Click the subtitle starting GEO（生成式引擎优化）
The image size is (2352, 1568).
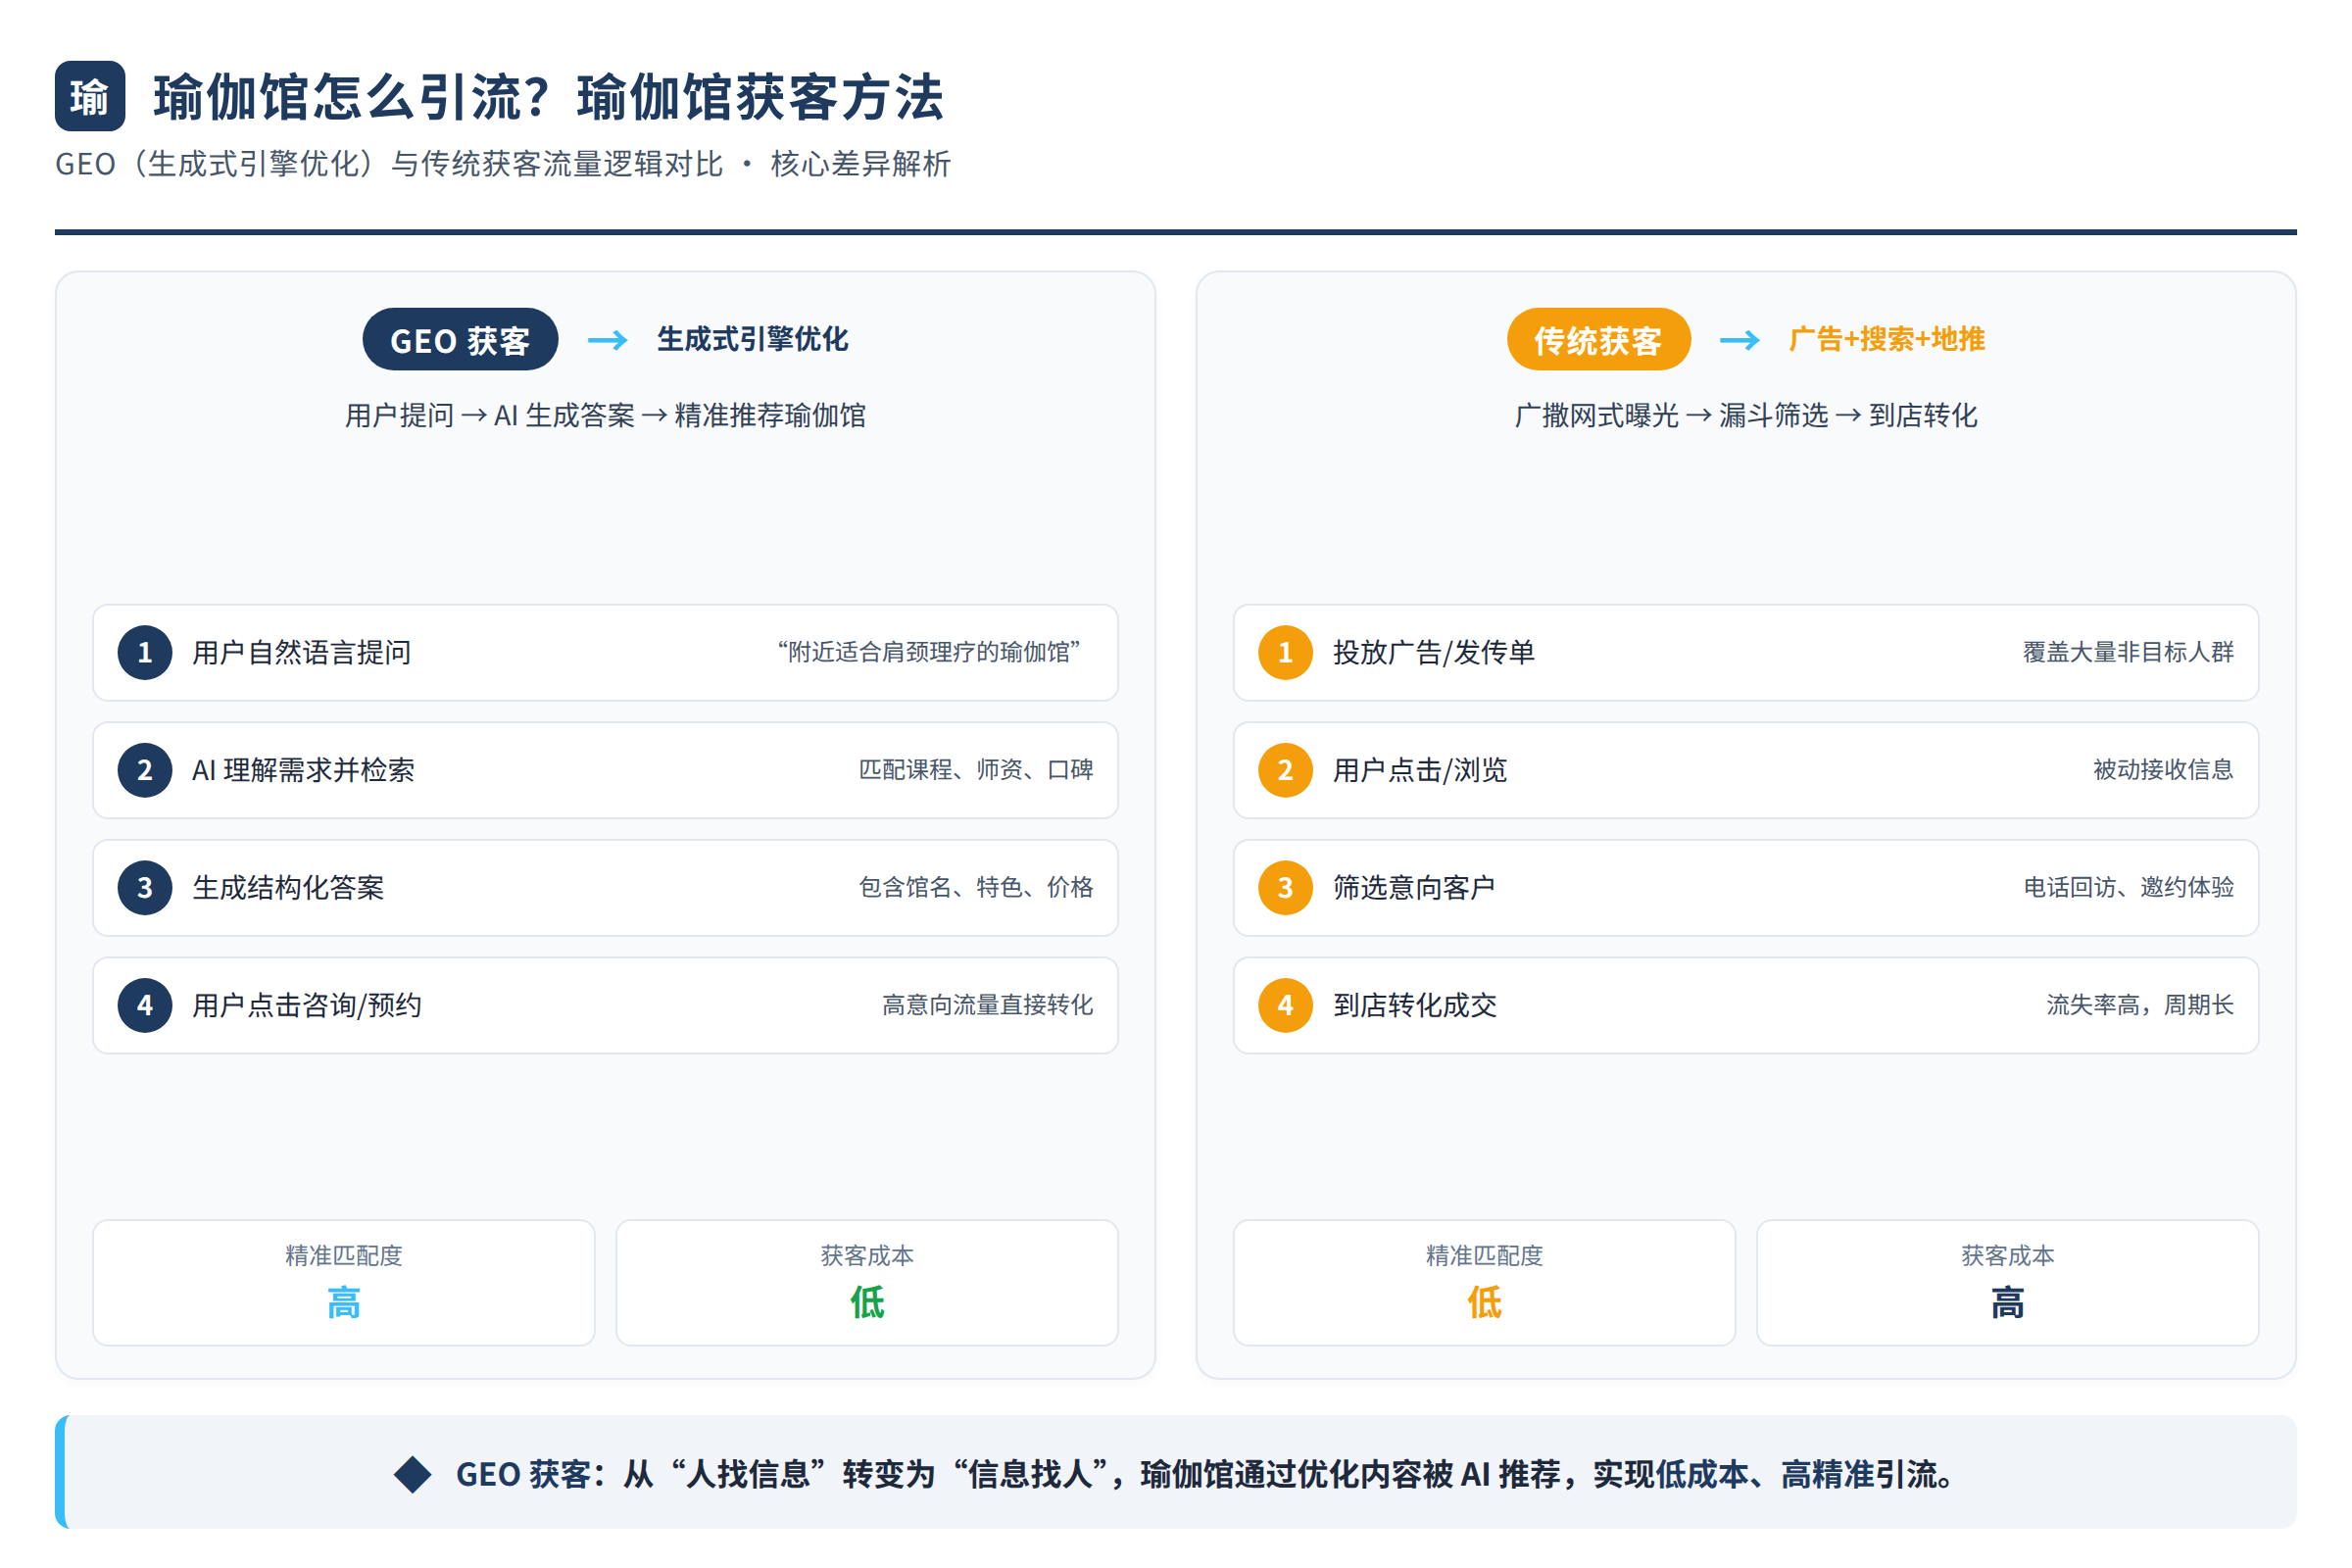[x=502, y=164]
